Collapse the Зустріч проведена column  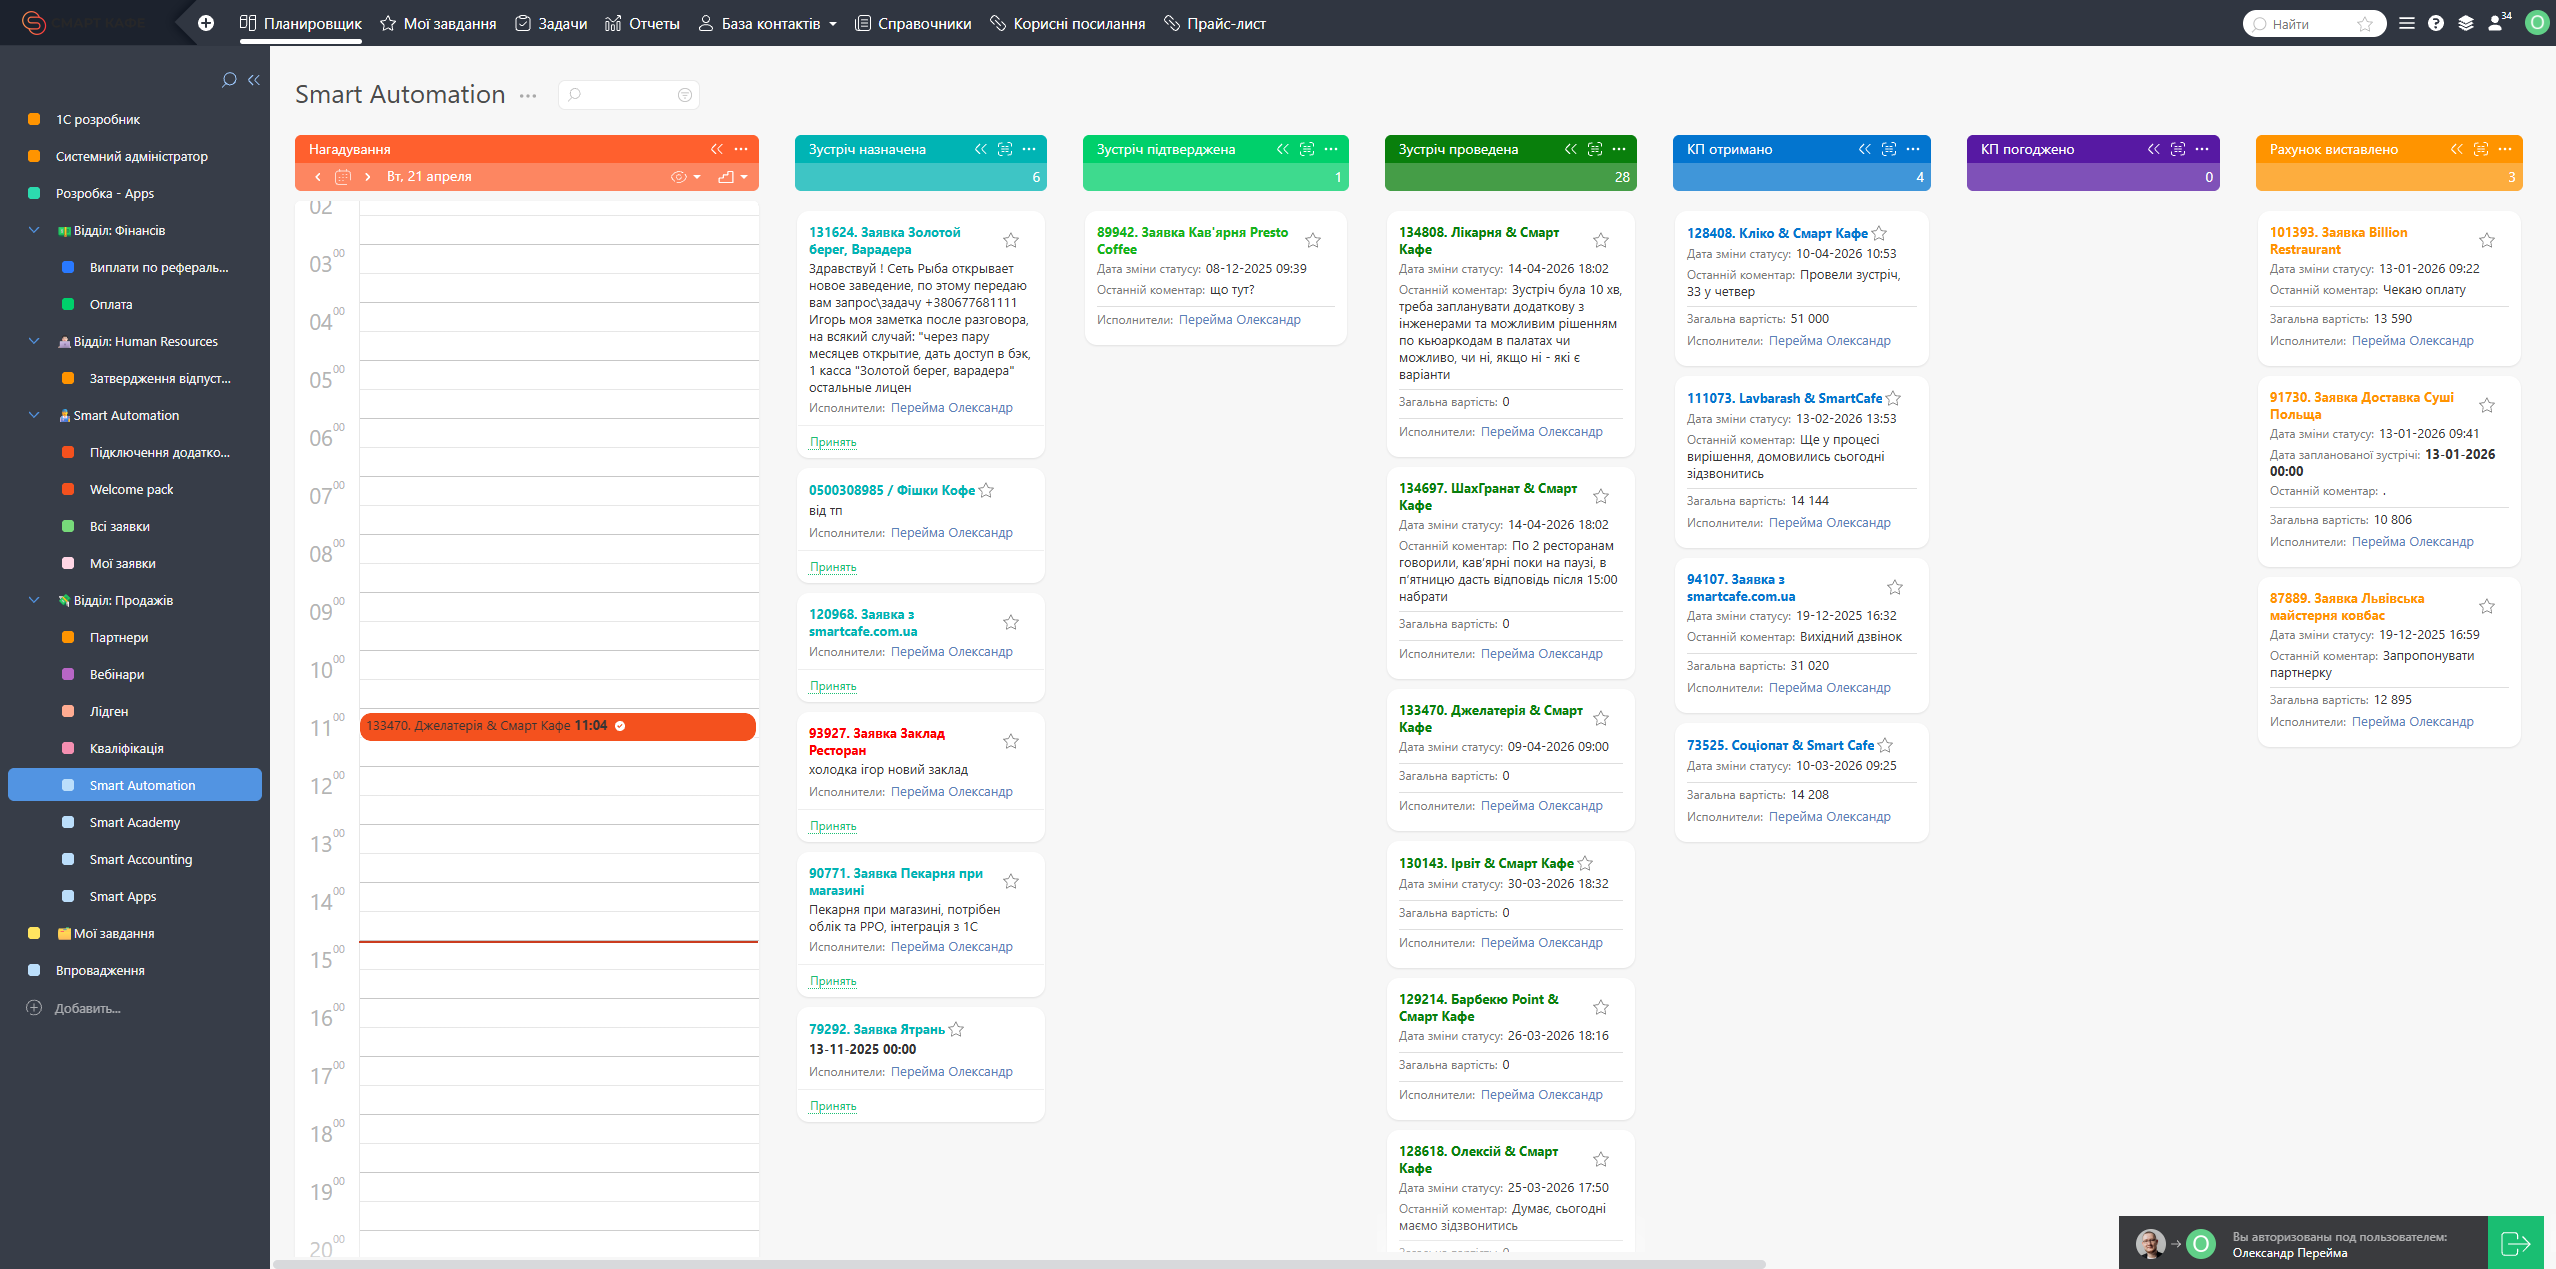point(1570,149)
